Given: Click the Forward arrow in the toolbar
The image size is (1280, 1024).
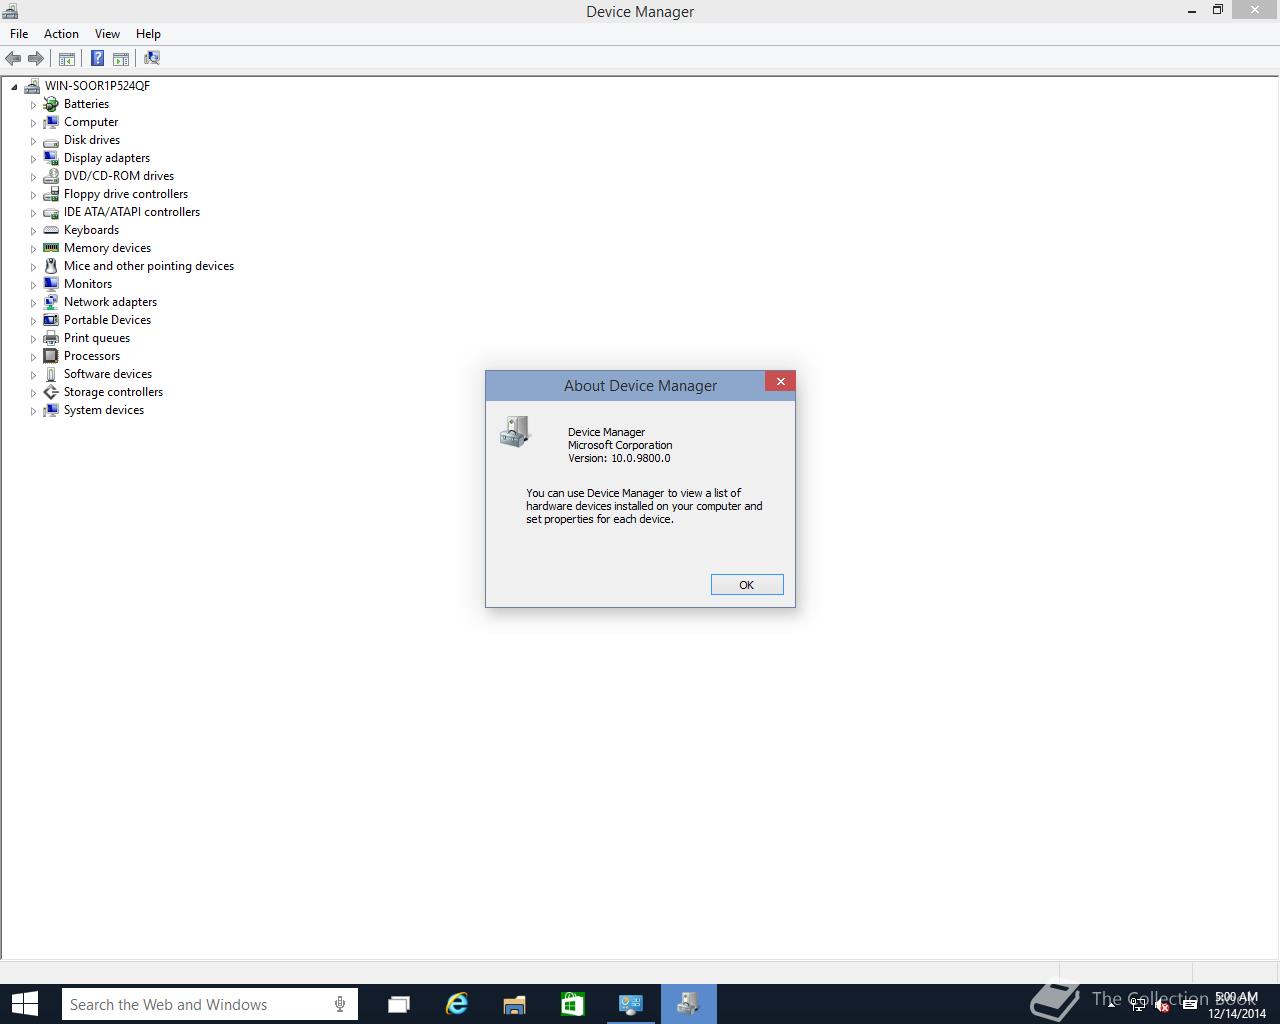Looking at the screenshot, I should click(x=36, y=59).
